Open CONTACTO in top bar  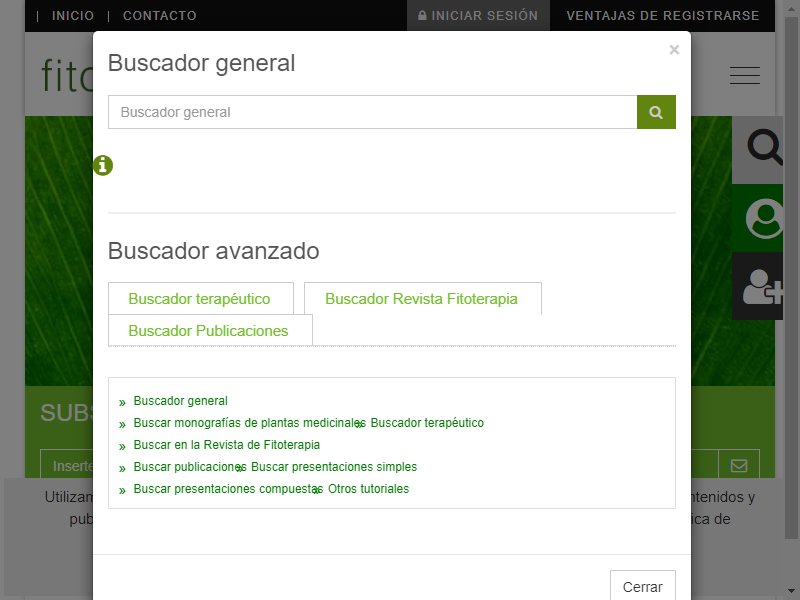point(160,16)
